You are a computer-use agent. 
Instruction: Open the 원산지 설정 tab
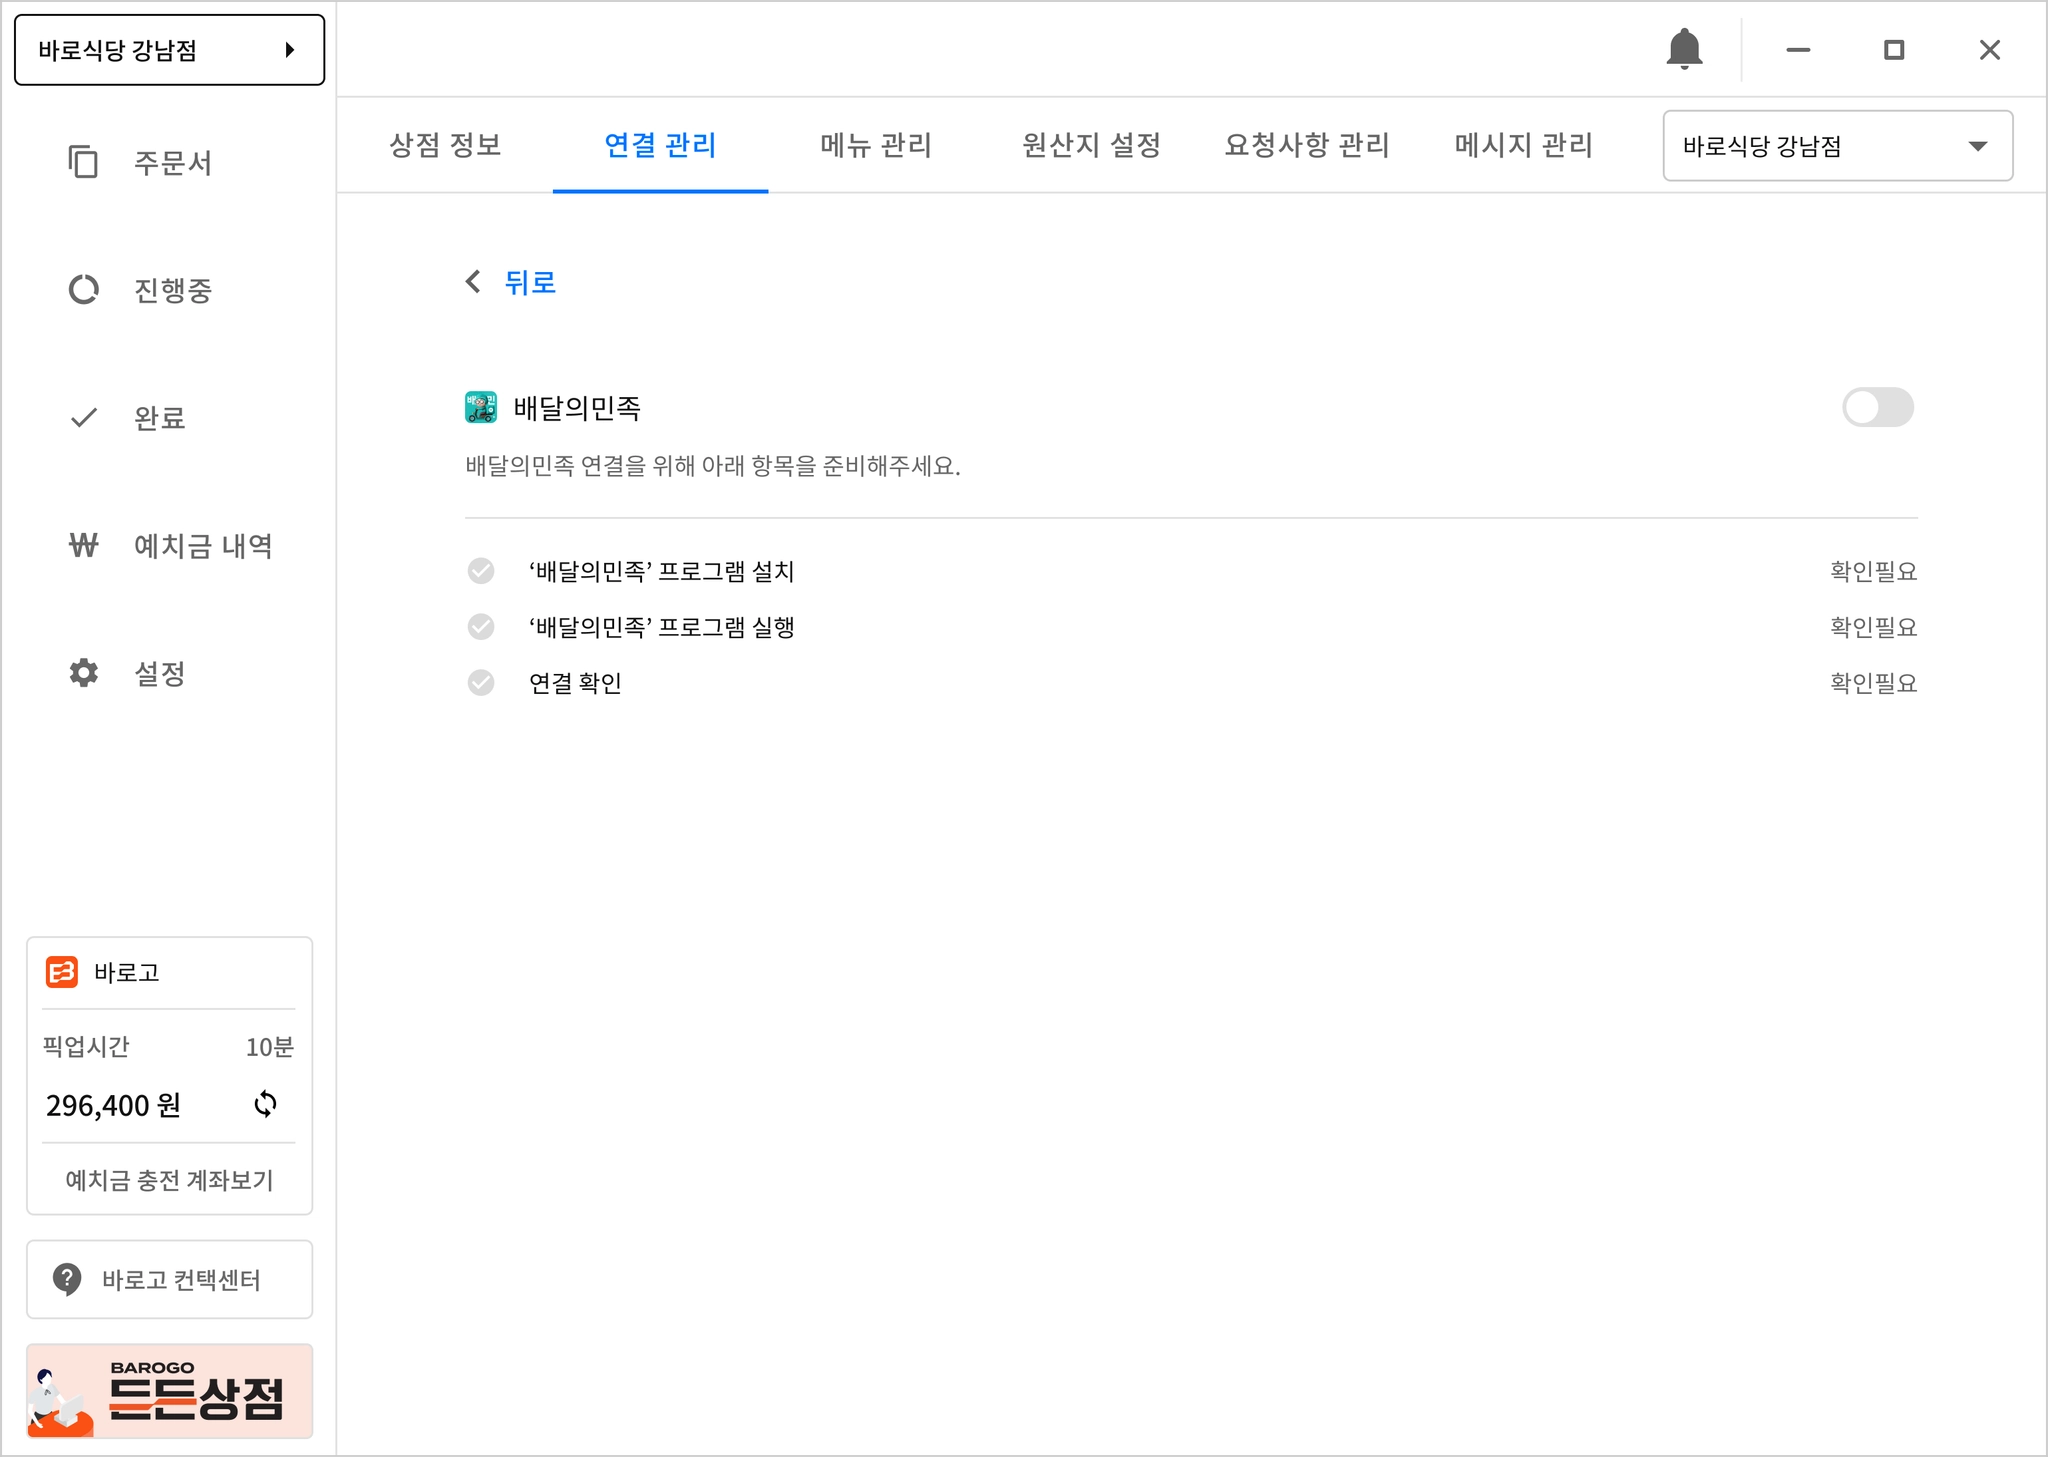pos(1091,146)
